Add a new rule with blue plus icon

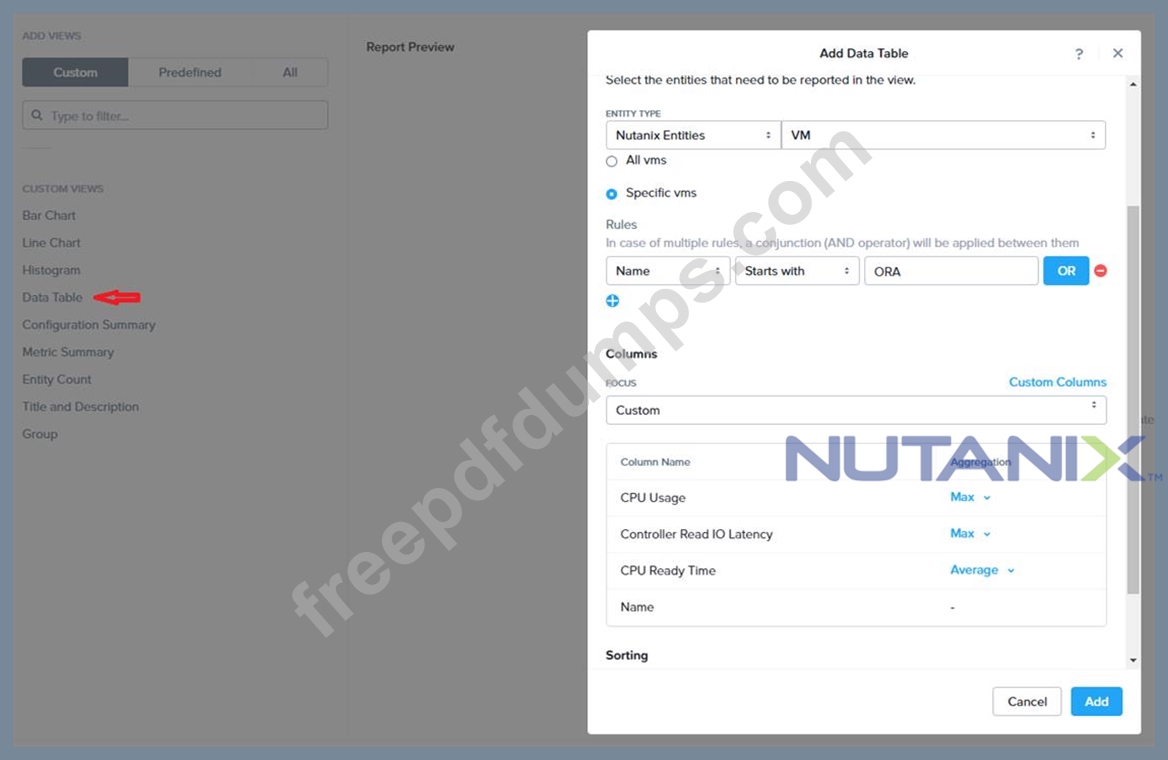coord(612,300)
